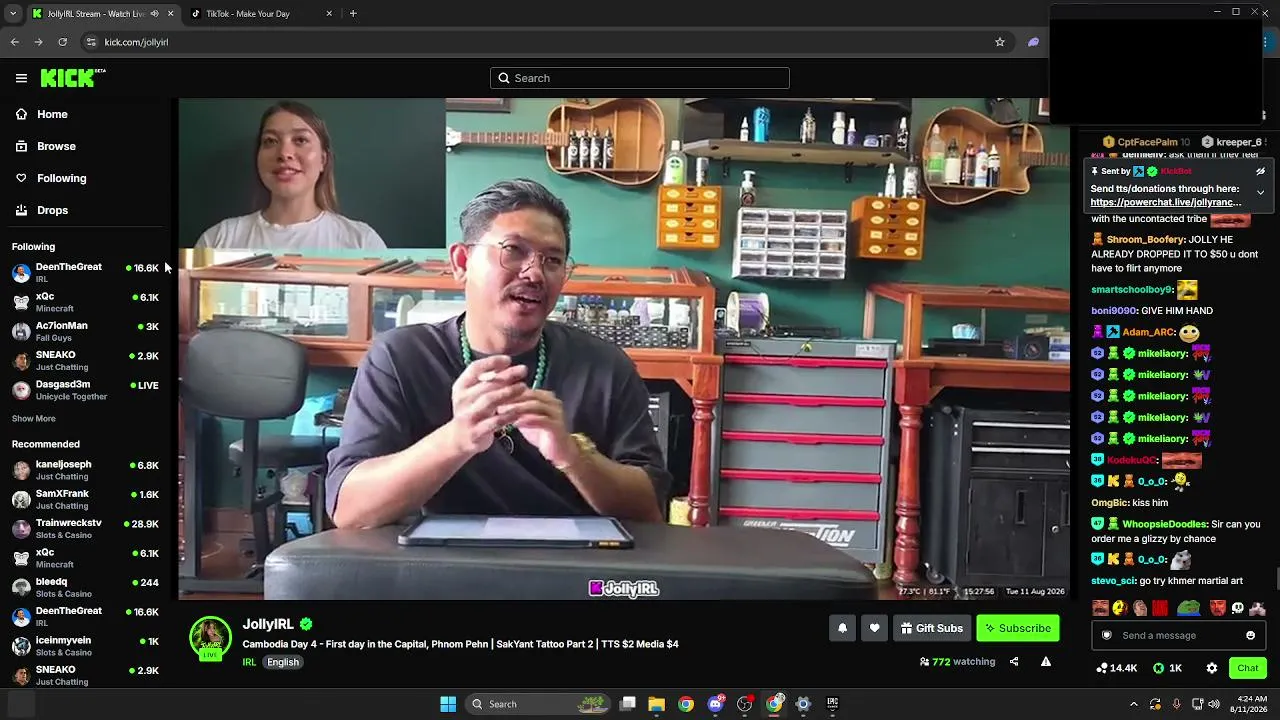Image resolution: width=1280 pixels, height=720 pixels.
Task: Open chat settings gear
Action: point(1212,668)
